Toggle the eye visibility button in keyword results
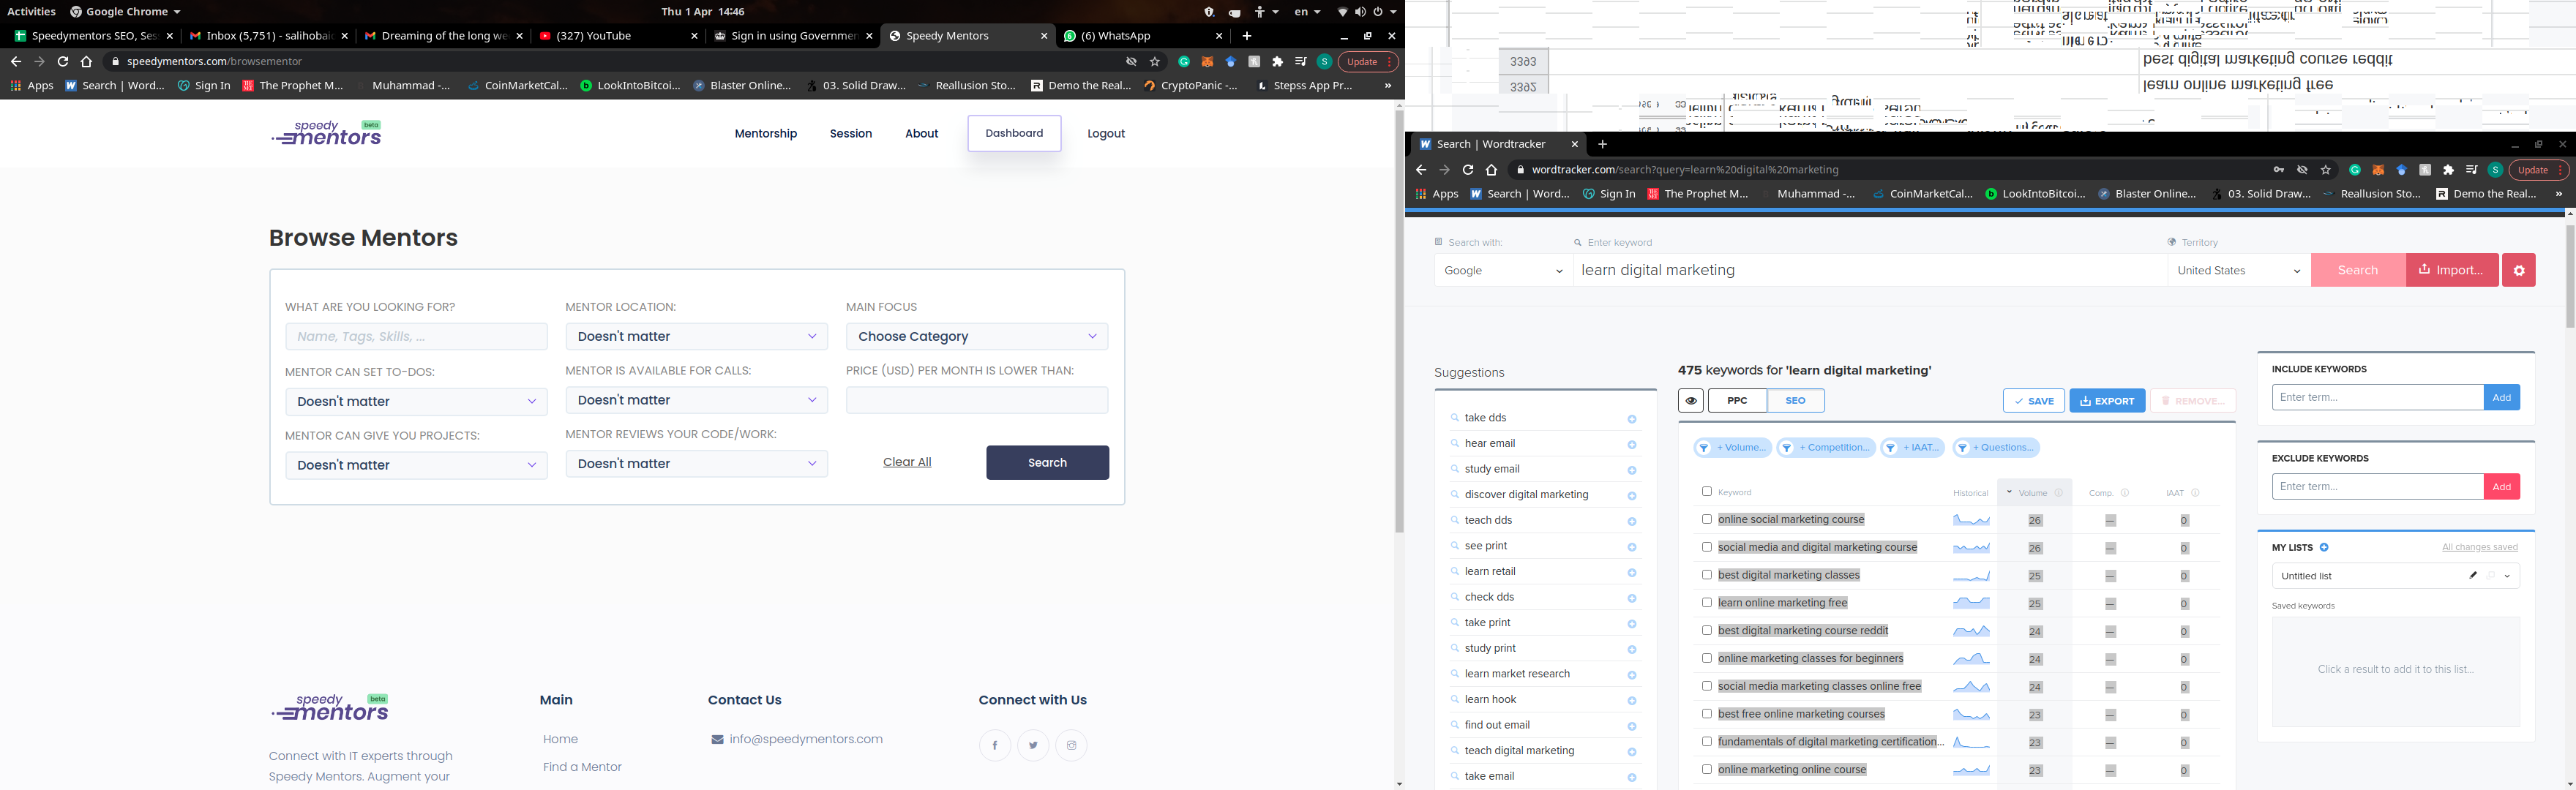The height and width of the screenshot is (790, 2576). 1691,401
